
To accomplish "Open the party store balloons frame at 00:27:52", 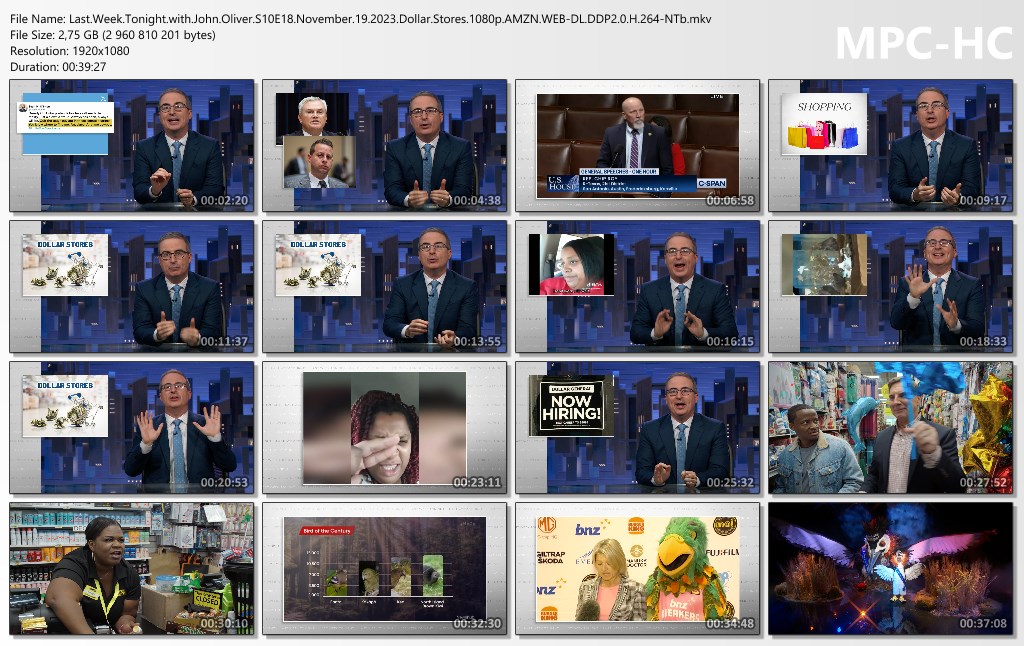I will (890, 427).
